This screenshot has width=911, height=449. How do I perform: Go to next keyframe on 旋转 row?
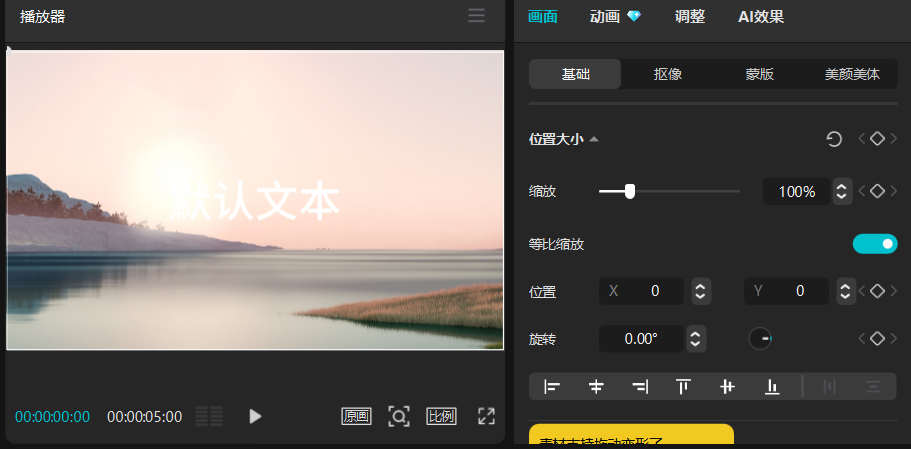894,339
